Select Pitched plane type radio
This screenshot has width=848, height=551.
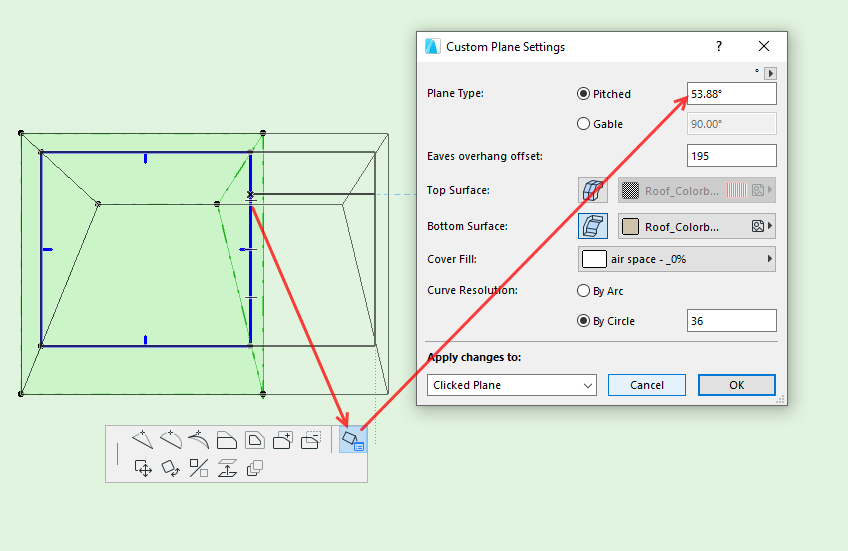583,94
